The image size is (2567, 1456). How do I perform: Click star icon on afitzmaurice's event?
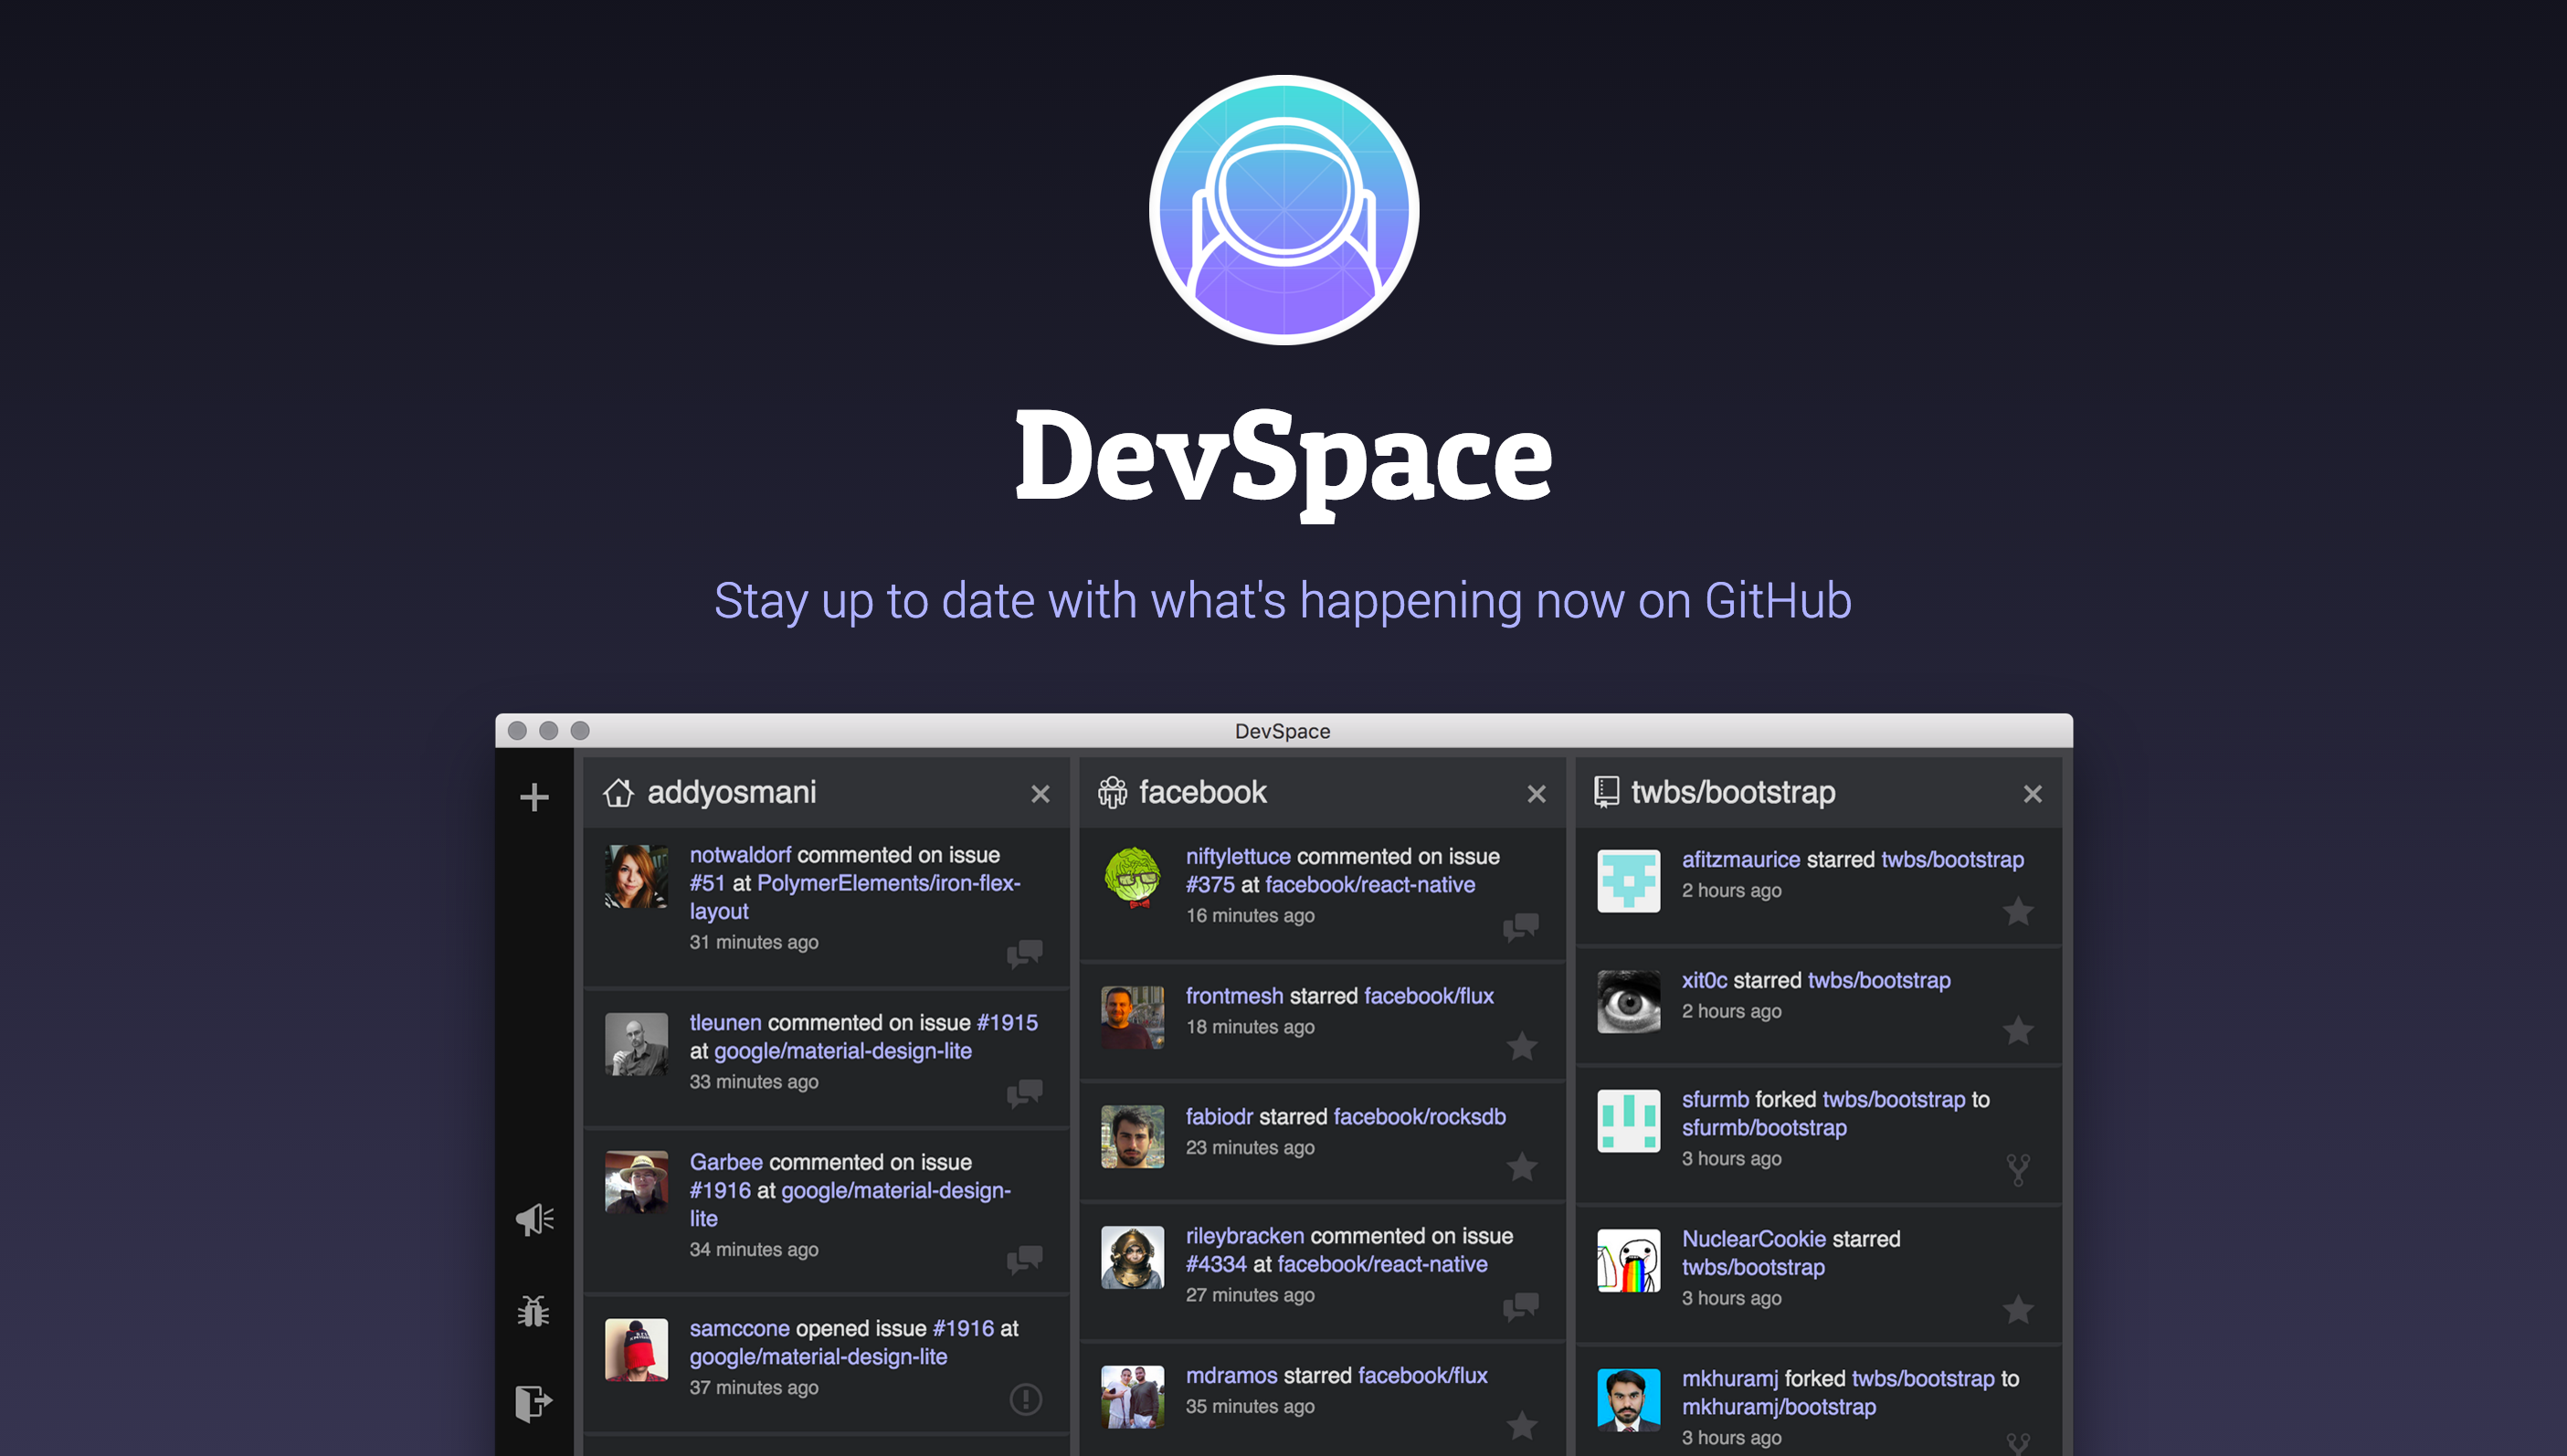coord(2018,911)
